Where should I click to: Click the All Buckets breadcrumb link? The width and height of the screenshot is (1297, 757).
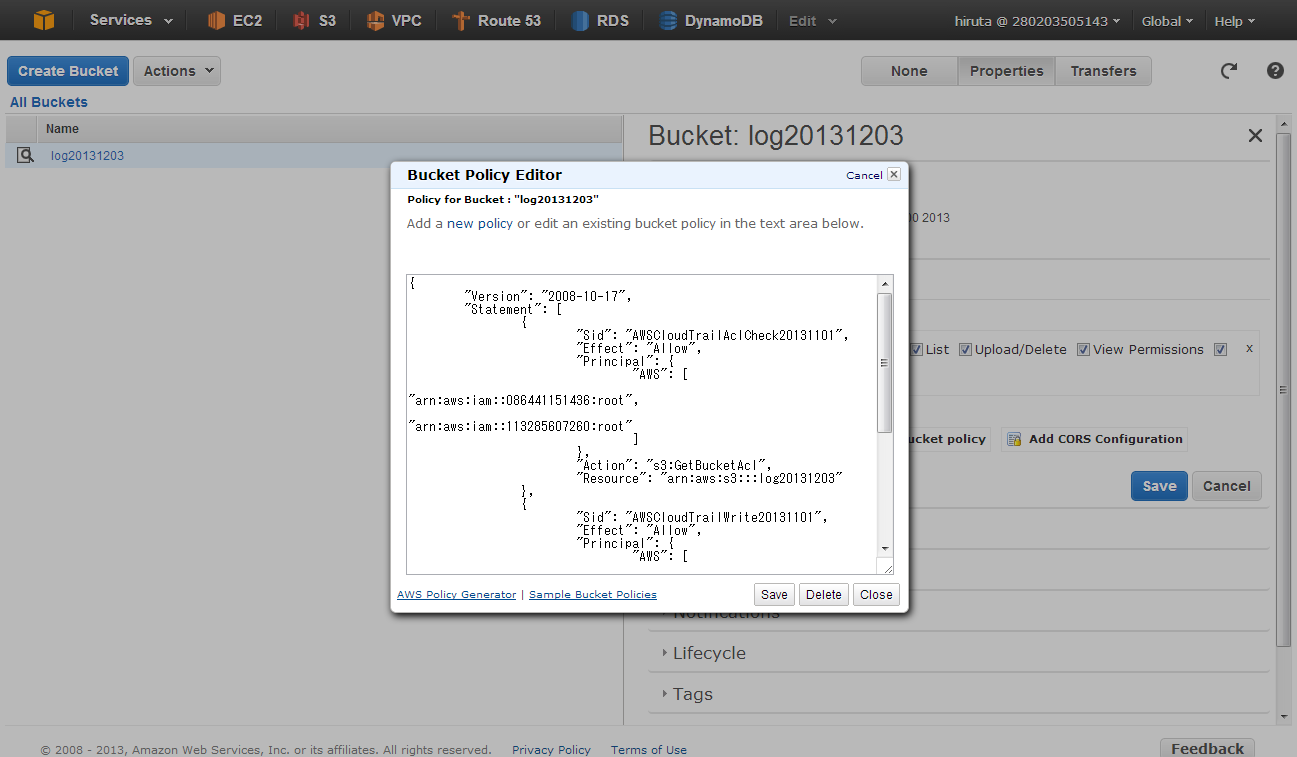point(49,102)
